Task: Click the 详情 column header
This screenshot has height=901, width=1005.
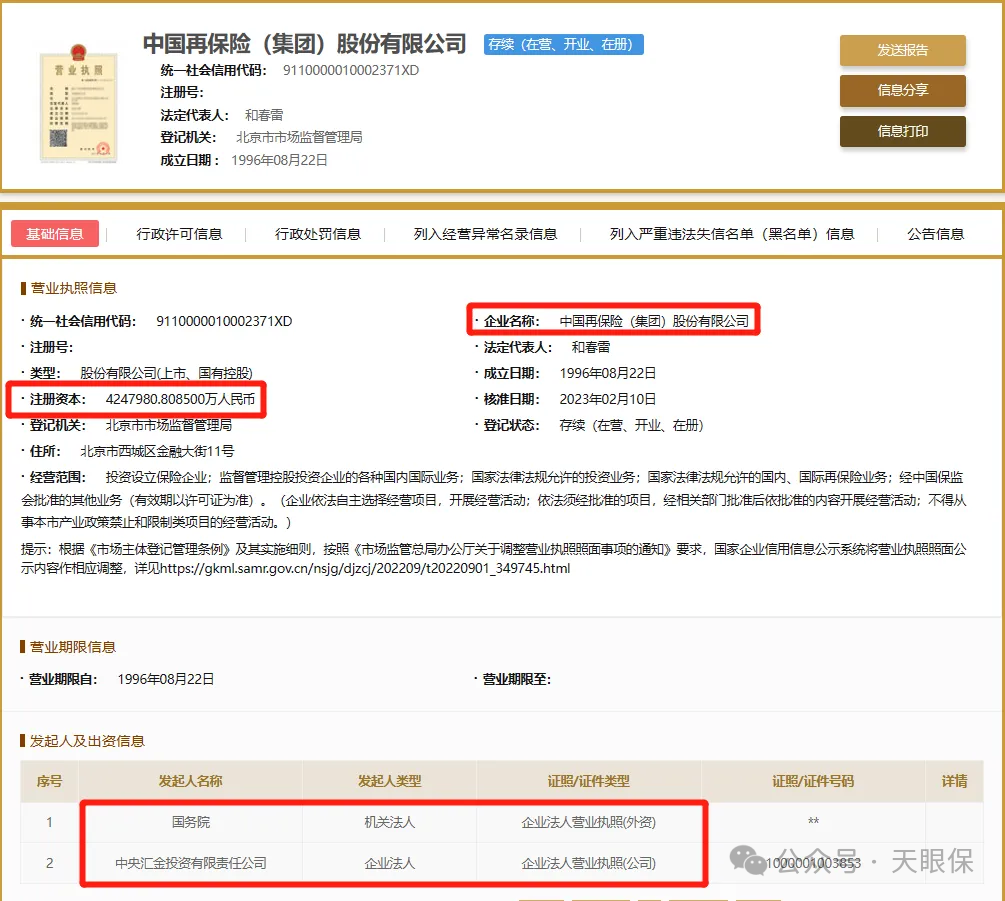Action: [953, 781]
